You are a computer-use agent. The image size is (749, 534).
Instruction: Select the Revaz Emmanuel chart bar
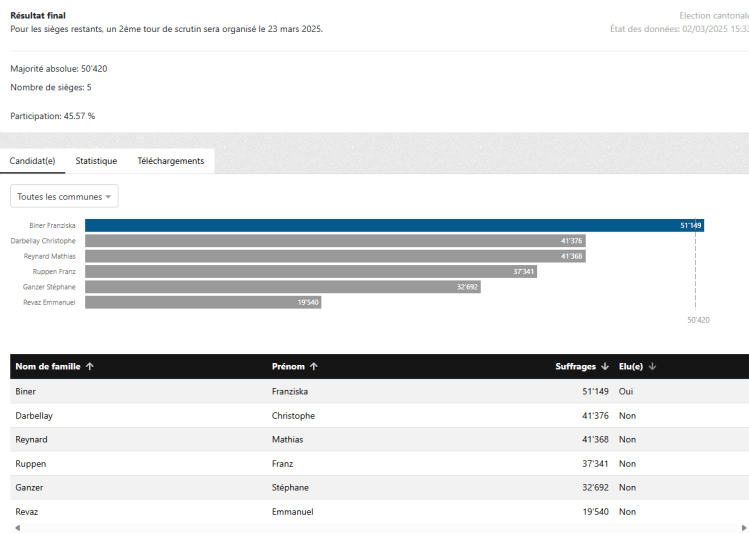203,302
